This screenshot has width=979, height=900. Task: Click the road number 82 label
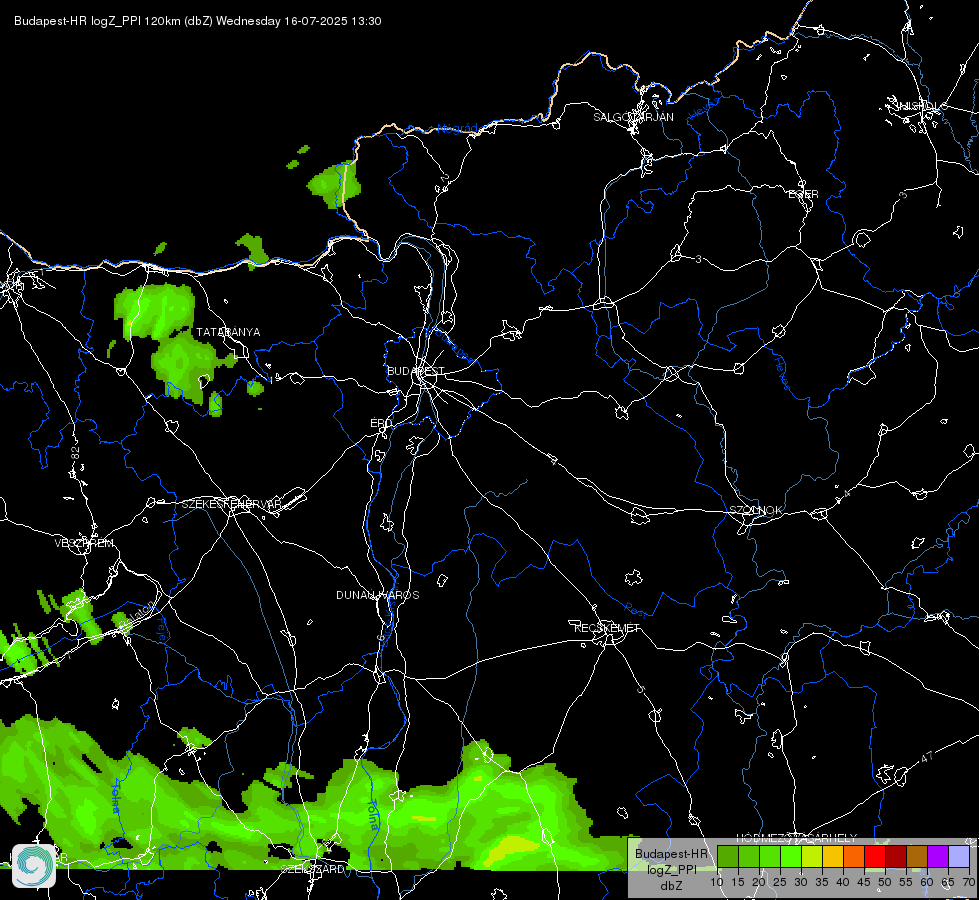coord(76,453)
